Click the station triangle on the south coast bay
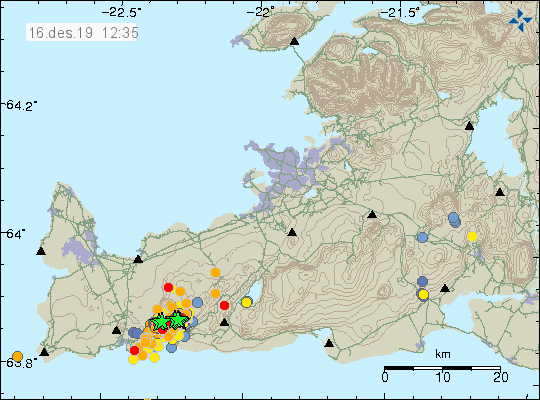 pos(329,343)
